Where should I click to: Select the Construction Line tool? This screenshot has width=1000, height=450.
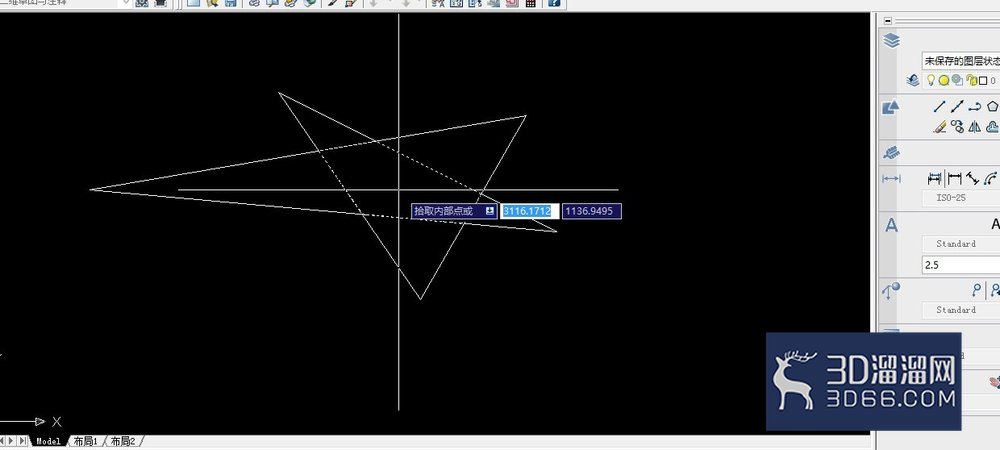pyautogui.click(x=957, y=106)
